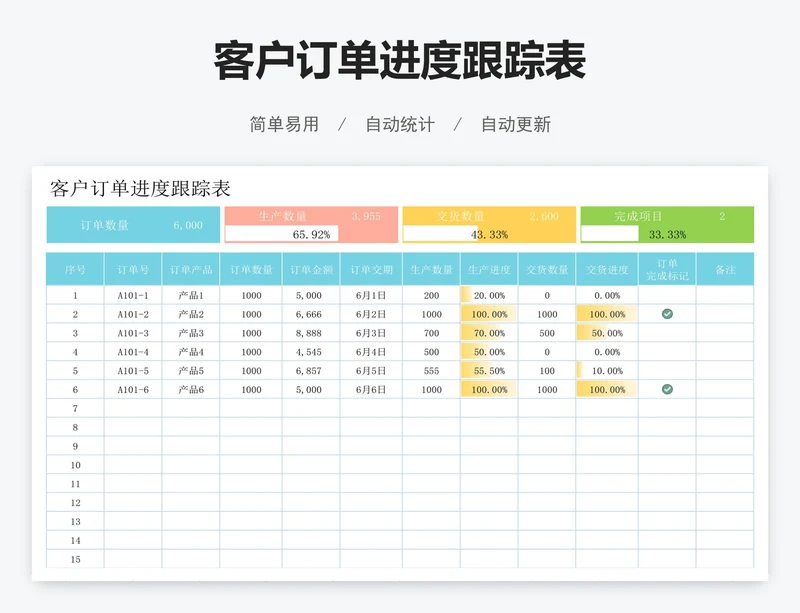Select order number cell A101-5

(133, 371)
